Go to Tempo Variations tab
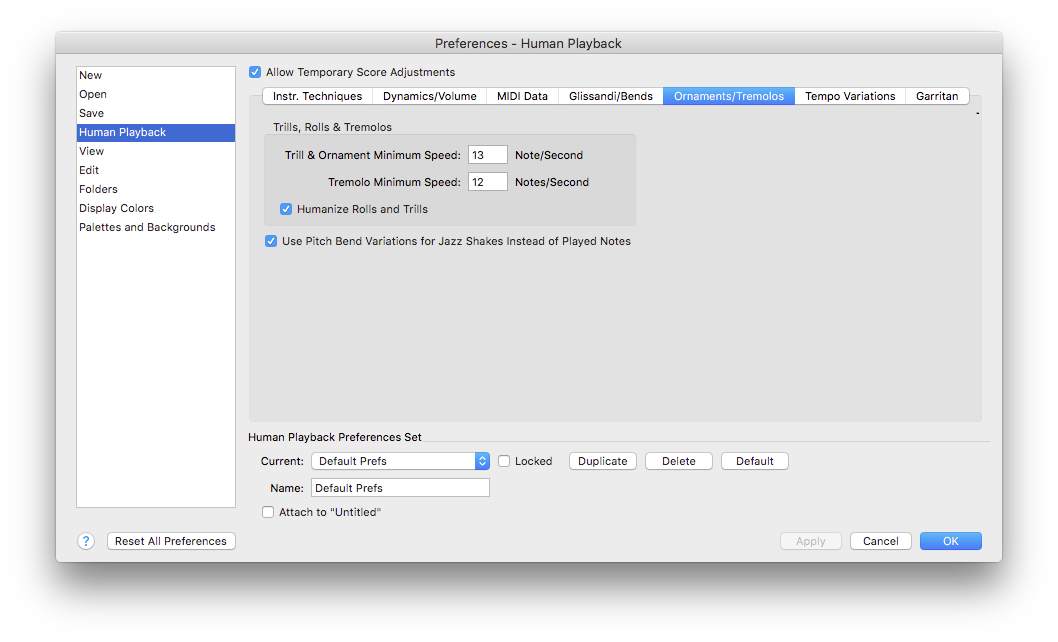Screen dimensions: 1058x642 [850, 96]
